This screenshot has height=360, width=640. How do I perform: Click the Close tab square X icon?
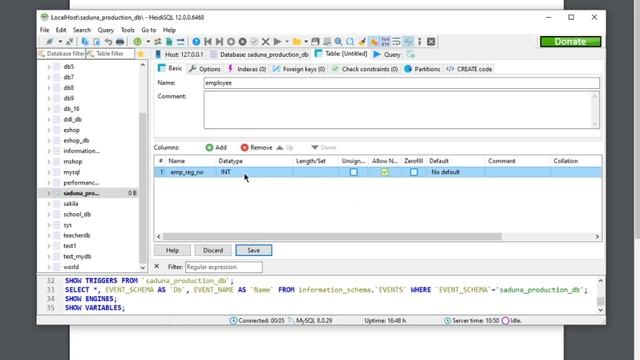click(x=431, y=42)
